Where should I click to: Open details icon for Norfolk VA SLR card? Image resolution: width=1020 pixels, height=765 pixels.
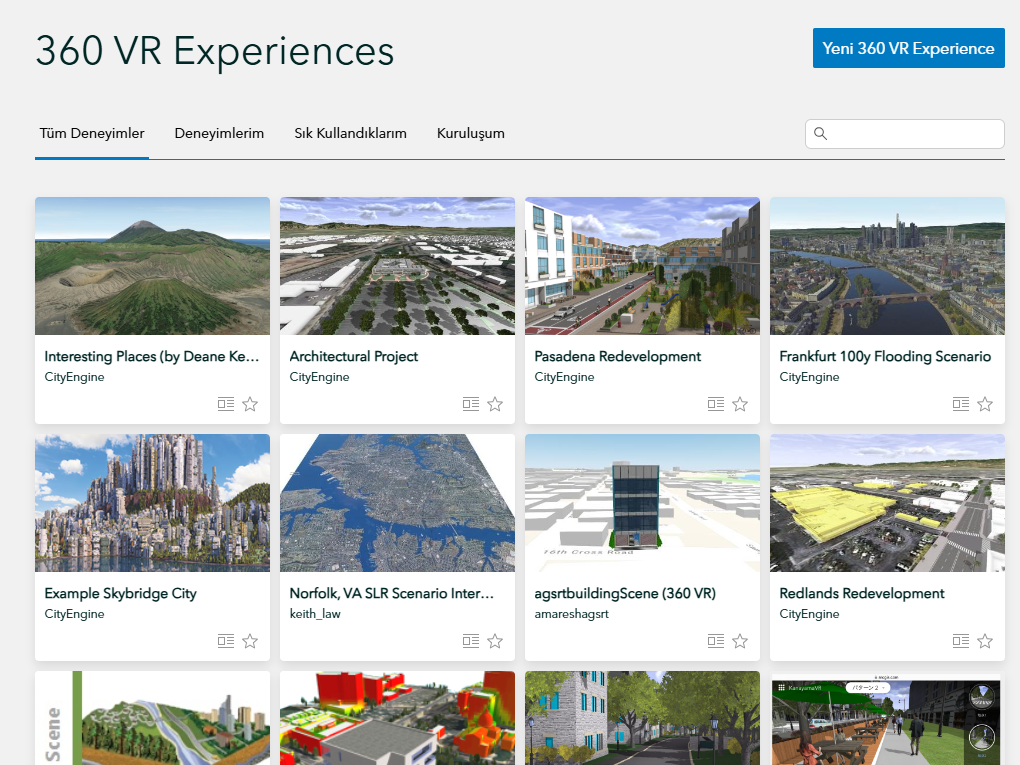(471, 641)
